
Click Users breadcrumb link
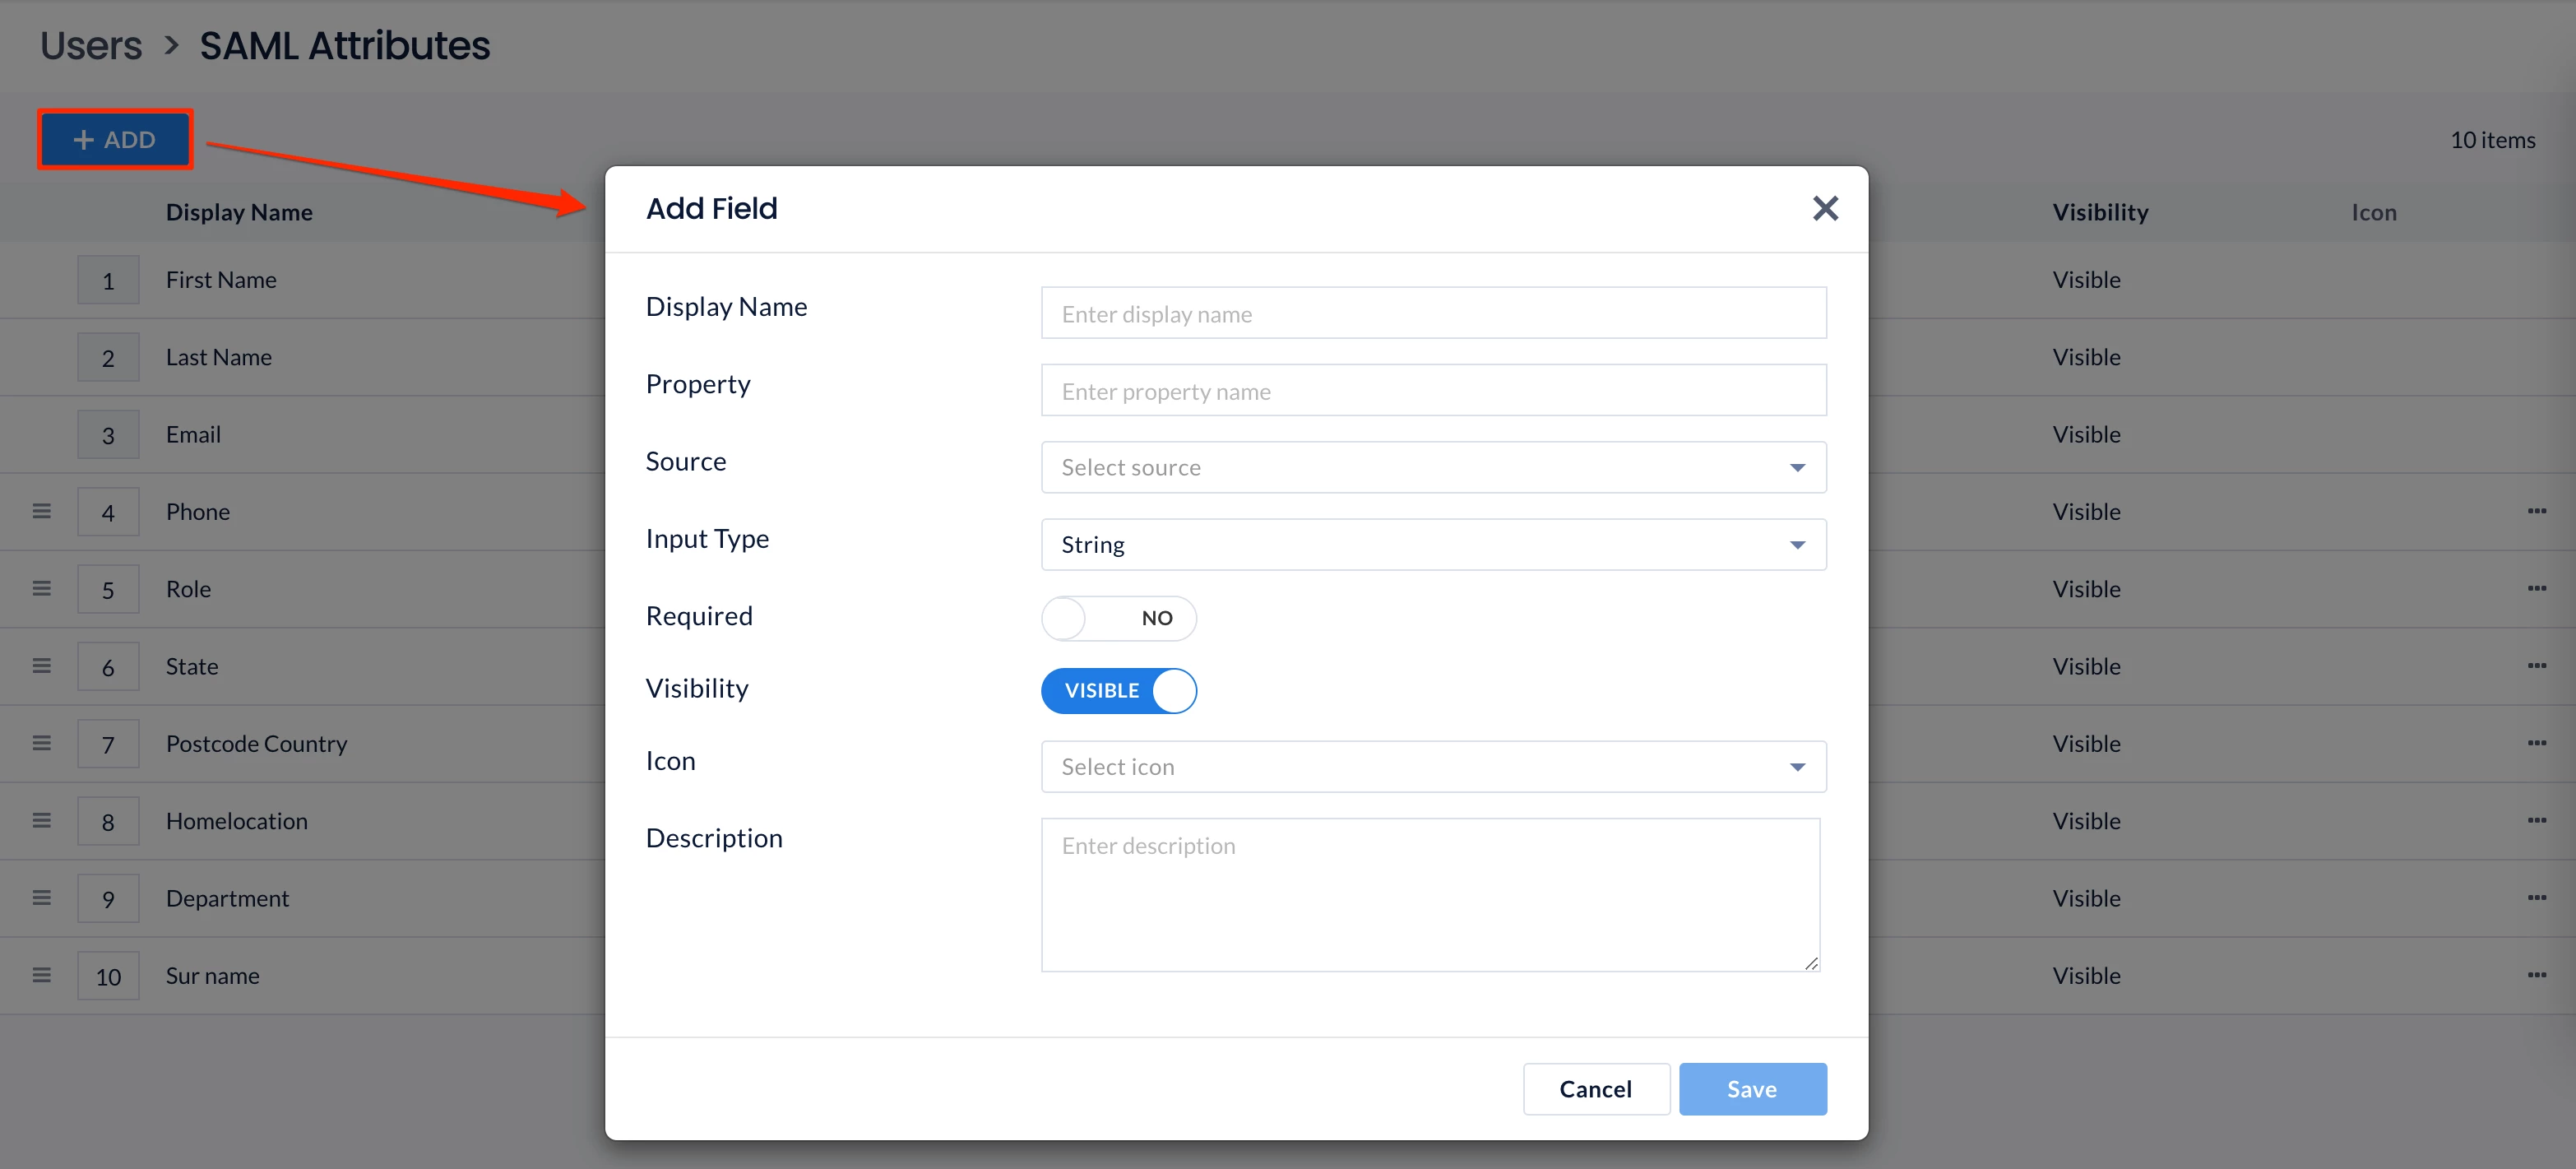(91, 46)
